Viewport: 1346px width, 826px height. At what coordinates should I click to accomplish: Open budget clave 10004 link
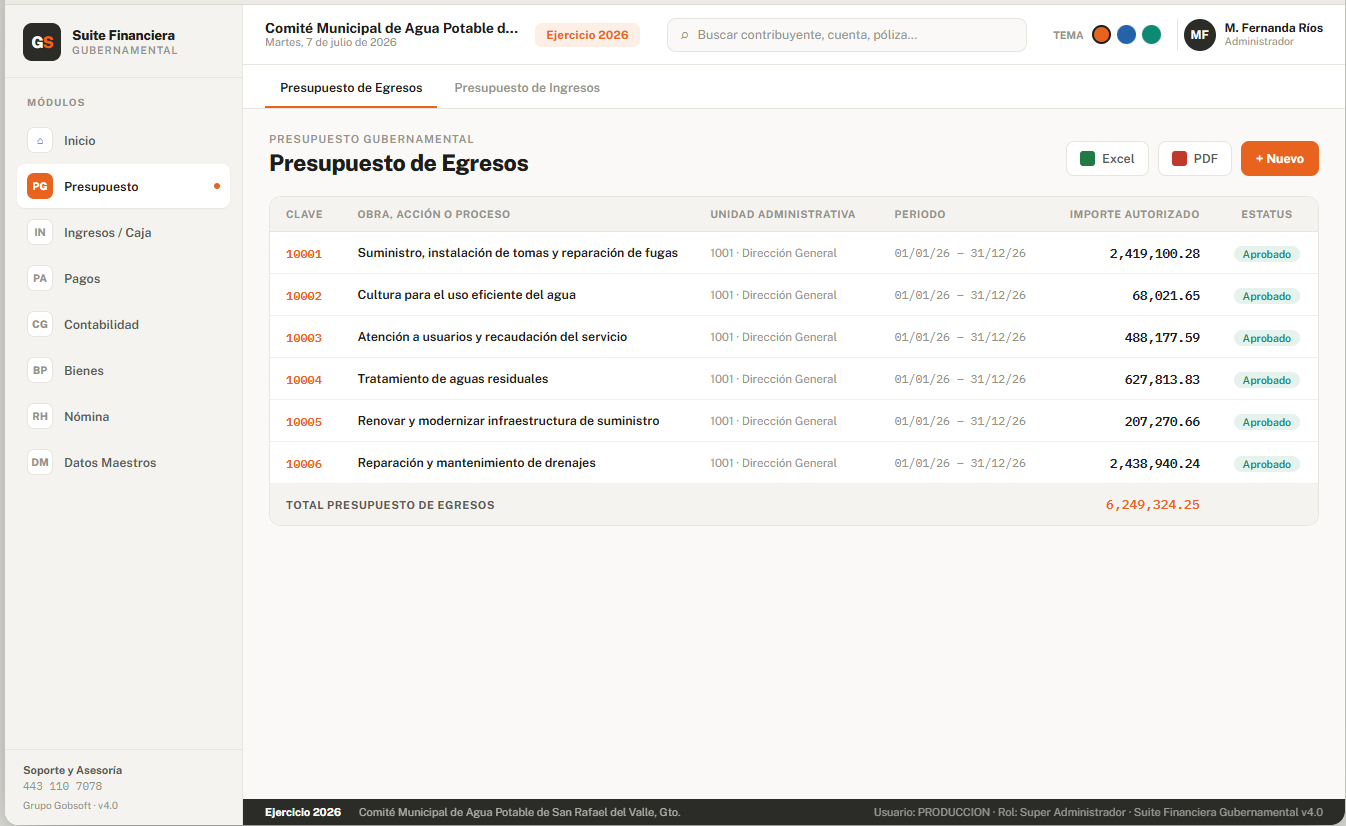(304, 380)
